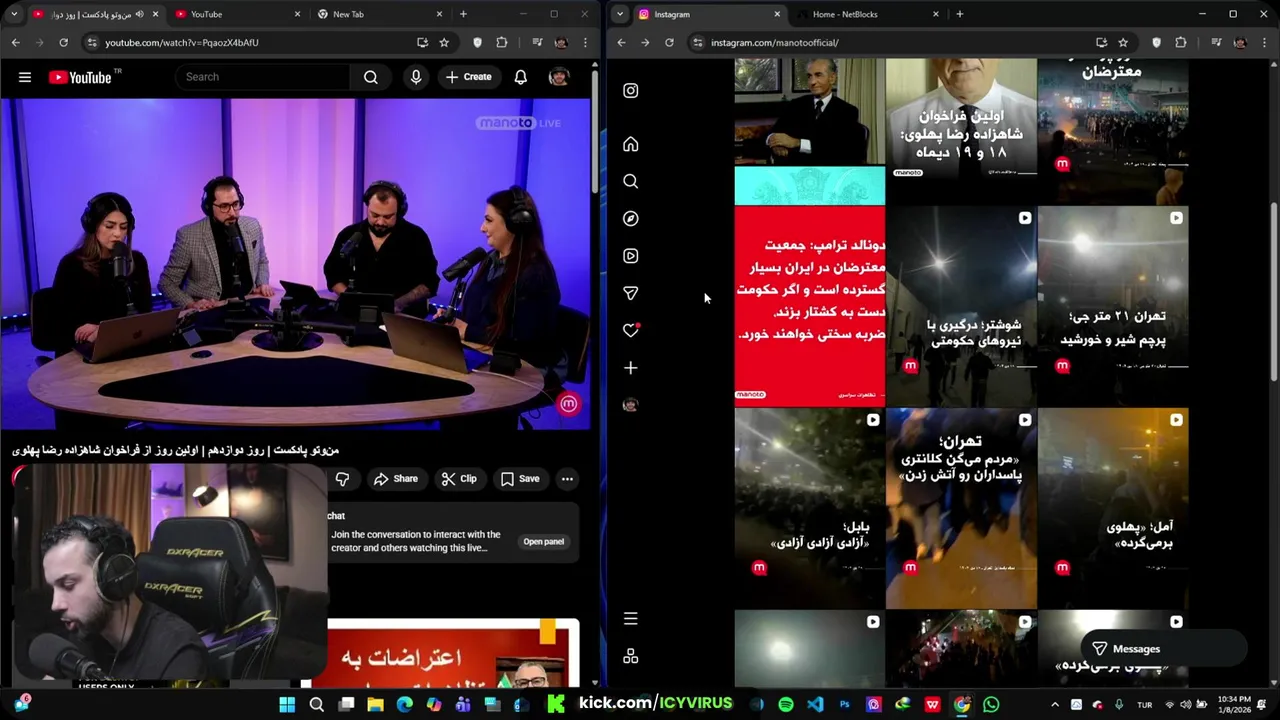Click the Instagram page vertical scrollbar

[x=1274, y=290]
